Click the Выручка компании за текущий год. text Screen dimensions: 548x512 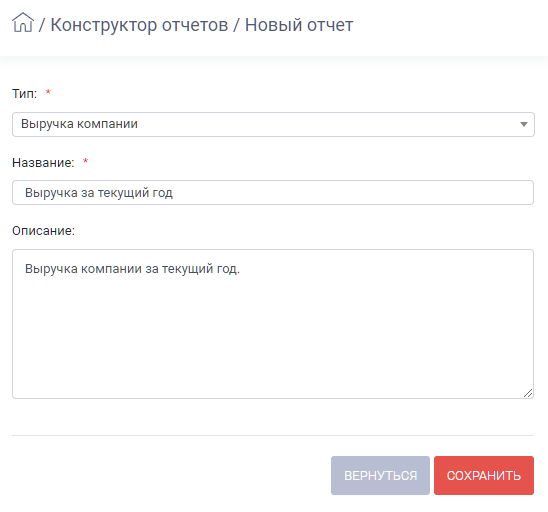coord(132,269)
